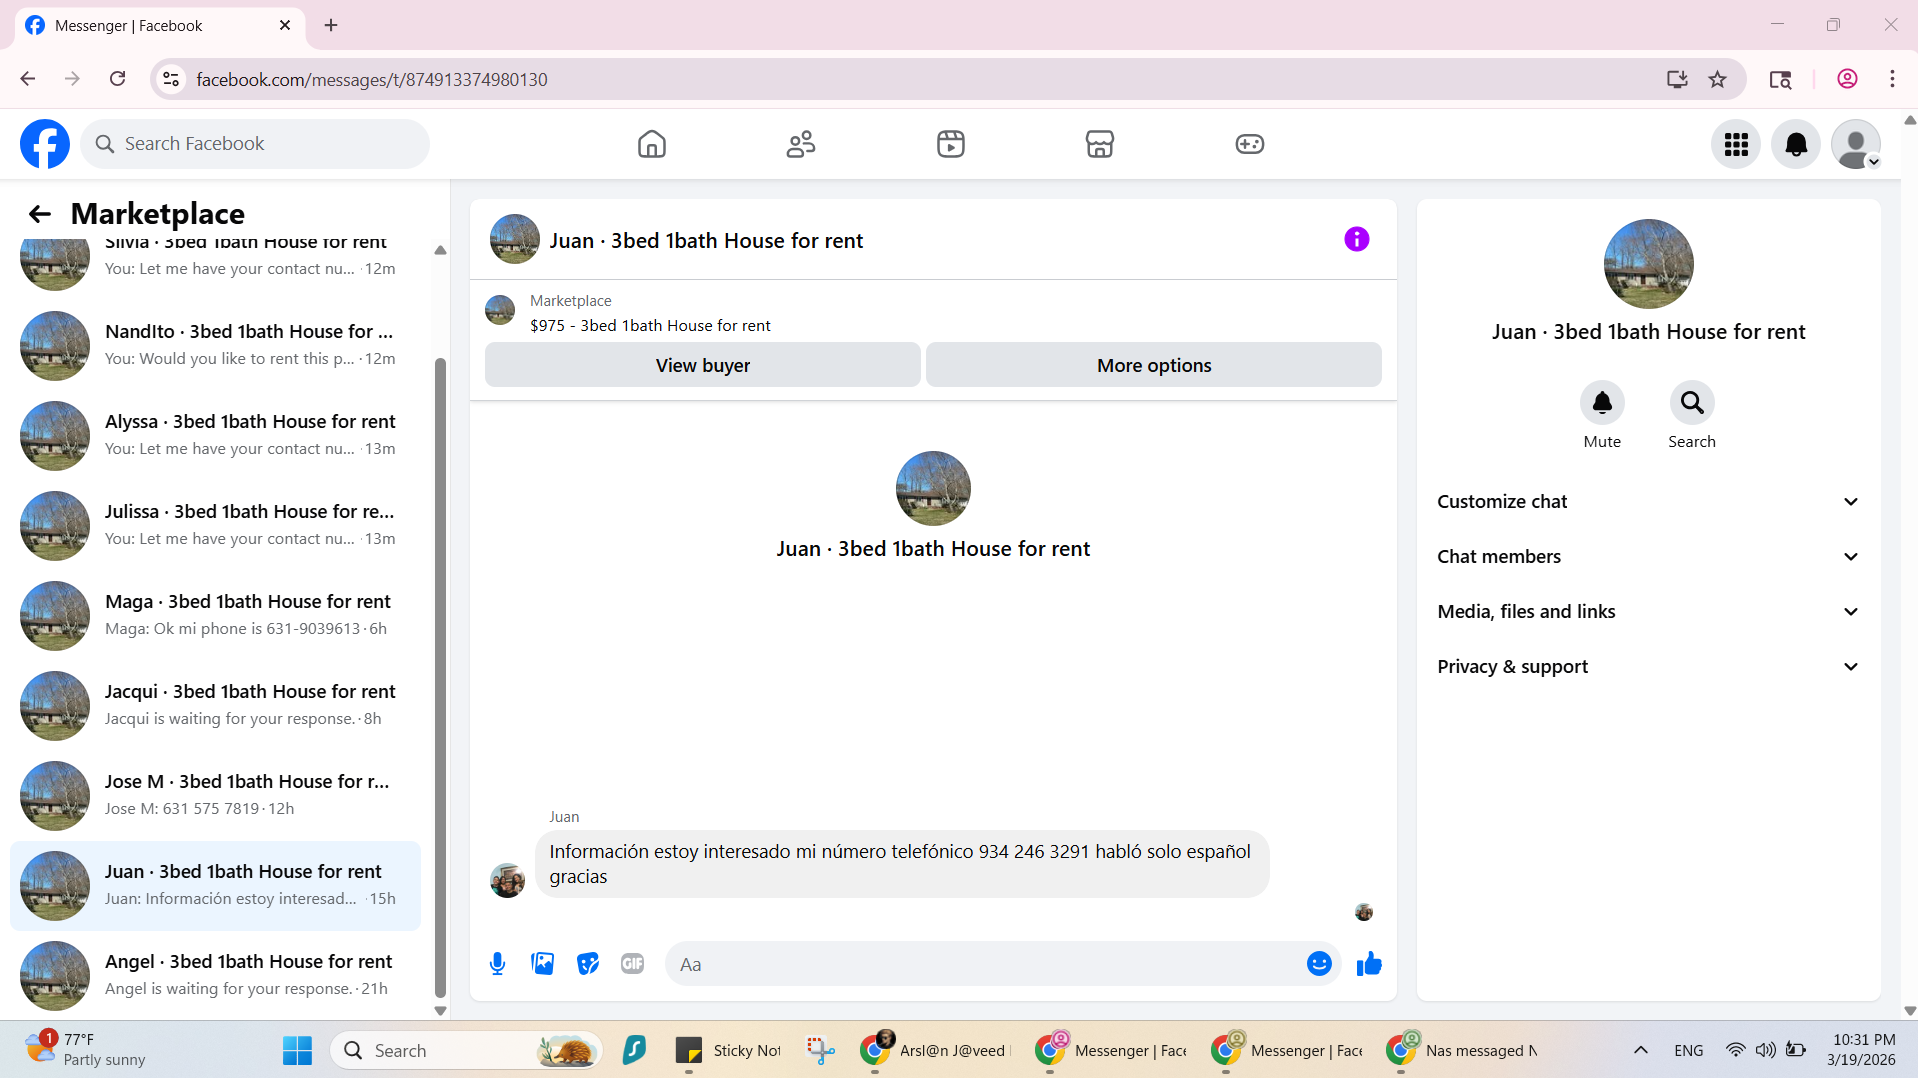
Task: Open the notifications bell icon
Action: (1796, 144)
